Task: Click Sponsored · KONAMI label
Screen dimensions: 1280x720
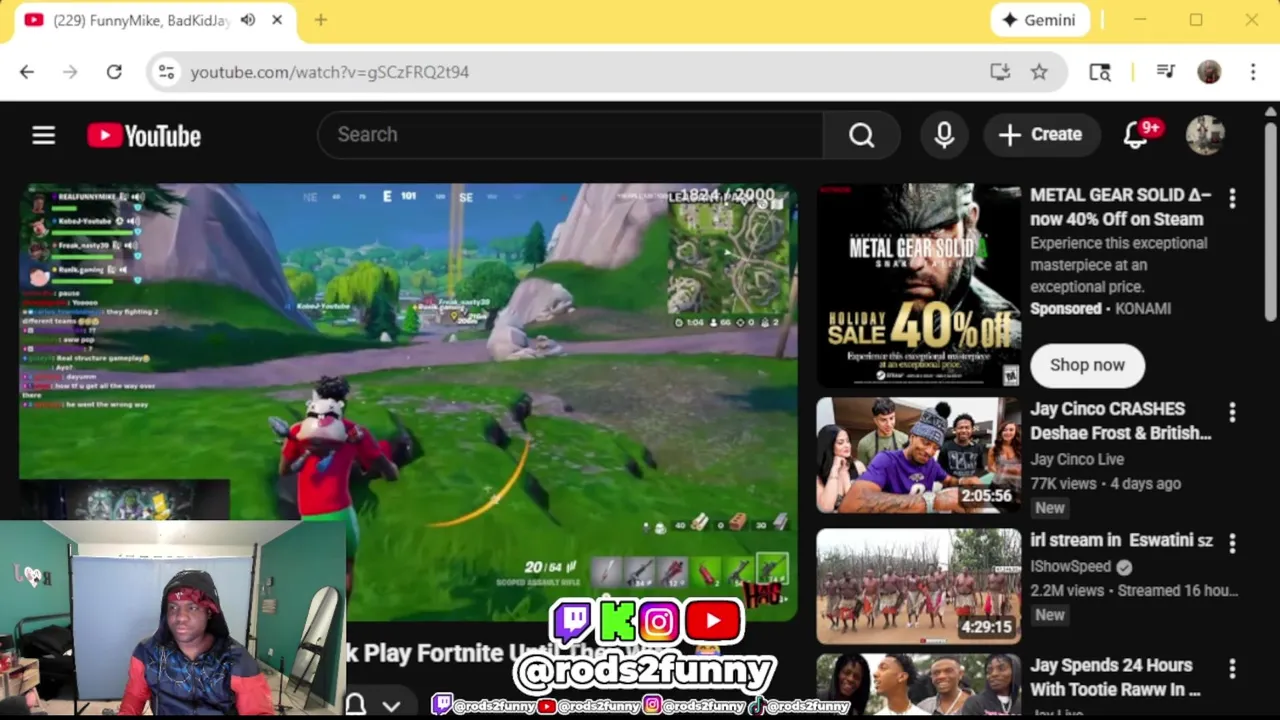Action: tap(1100, 309)
